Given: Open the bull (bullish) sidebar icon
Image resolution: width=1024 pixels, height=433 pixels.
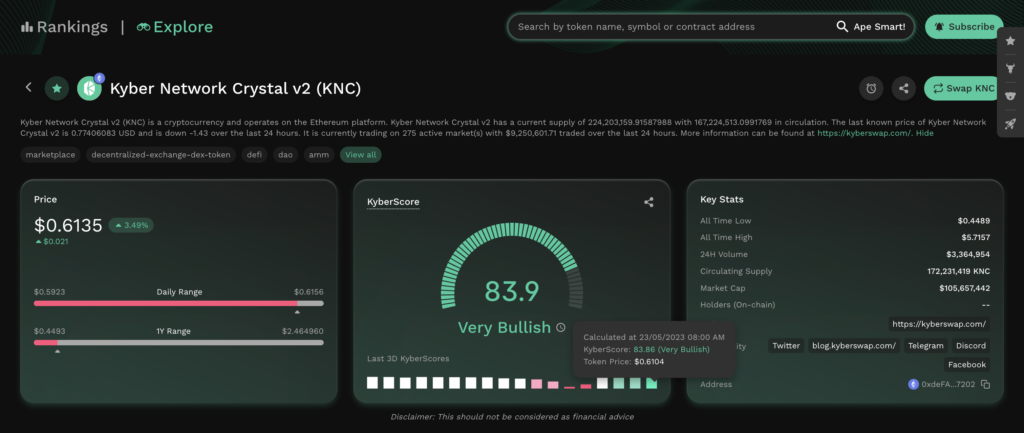Looking at the screenshot, I should point(1010,68).
